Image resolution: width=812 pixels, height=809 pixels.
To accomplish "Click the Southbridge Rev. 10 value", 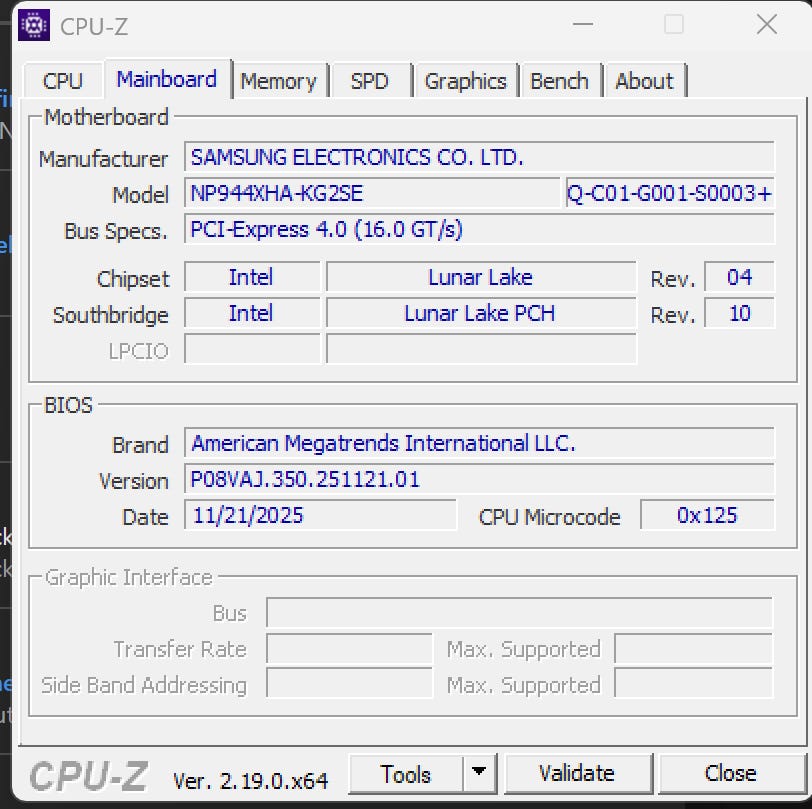I will click(740, 313).
